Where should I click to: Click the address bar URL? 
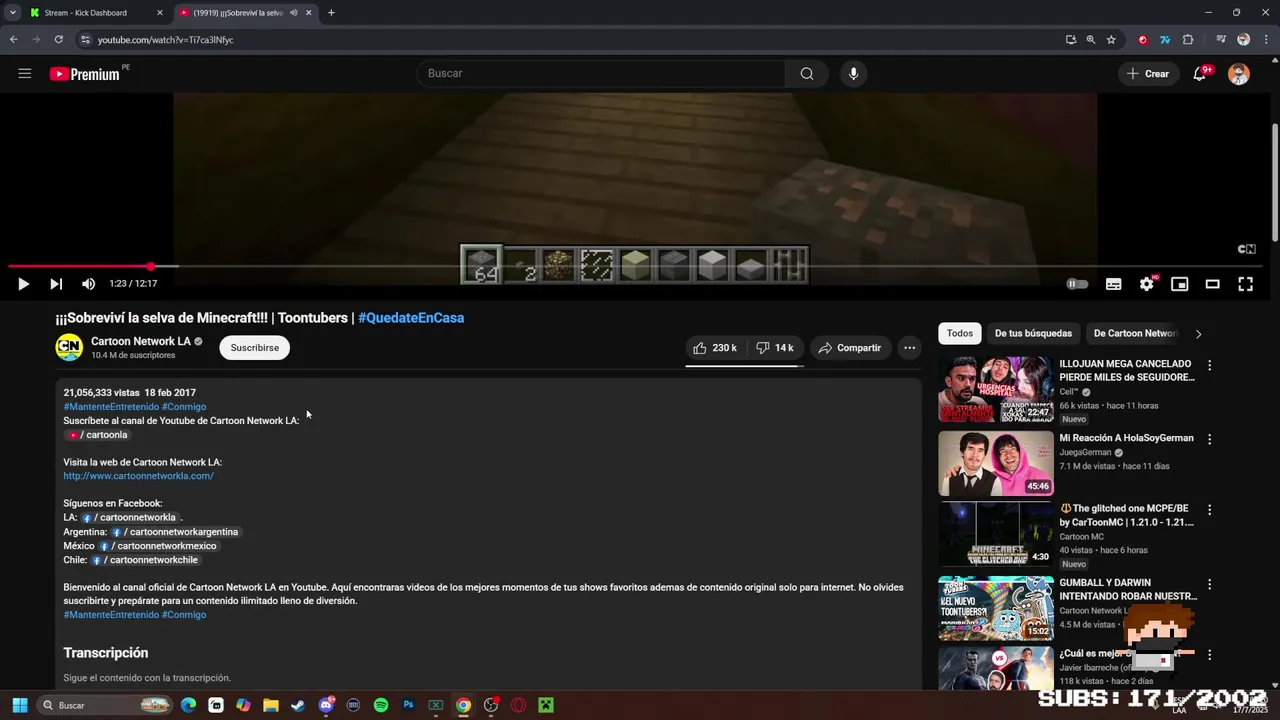click(165, 40)
